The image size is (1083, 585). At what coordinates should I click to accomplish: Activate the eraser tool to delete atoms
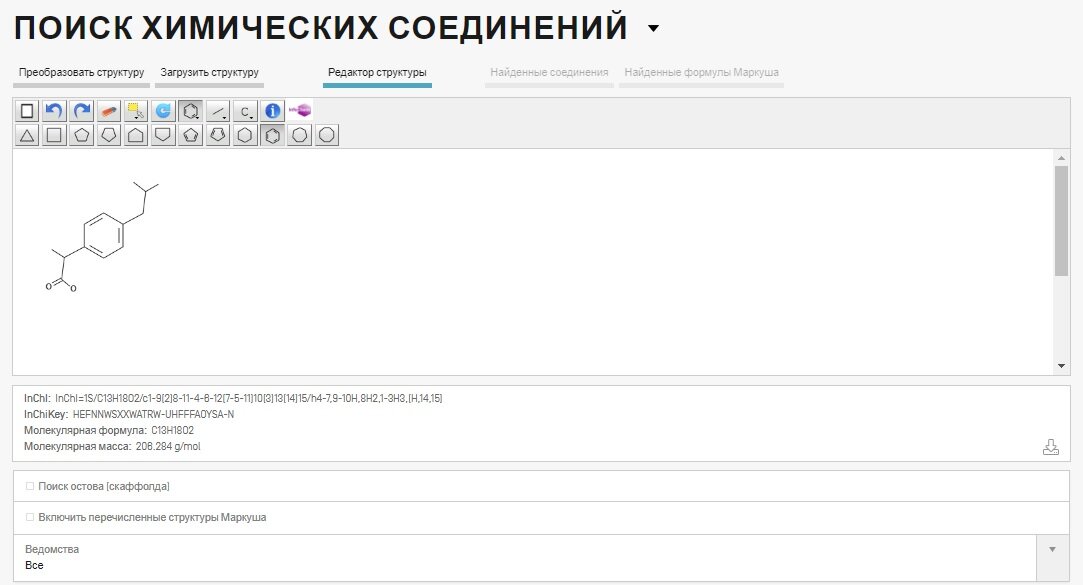[108, 110]
